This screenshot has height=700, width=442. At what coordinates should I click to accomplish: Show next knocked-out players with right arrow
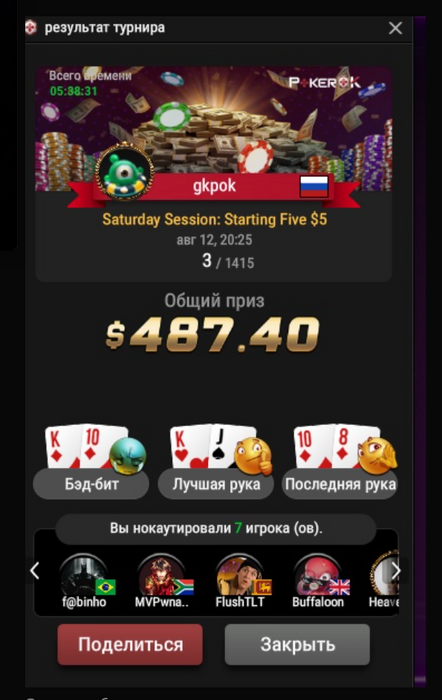396,571
